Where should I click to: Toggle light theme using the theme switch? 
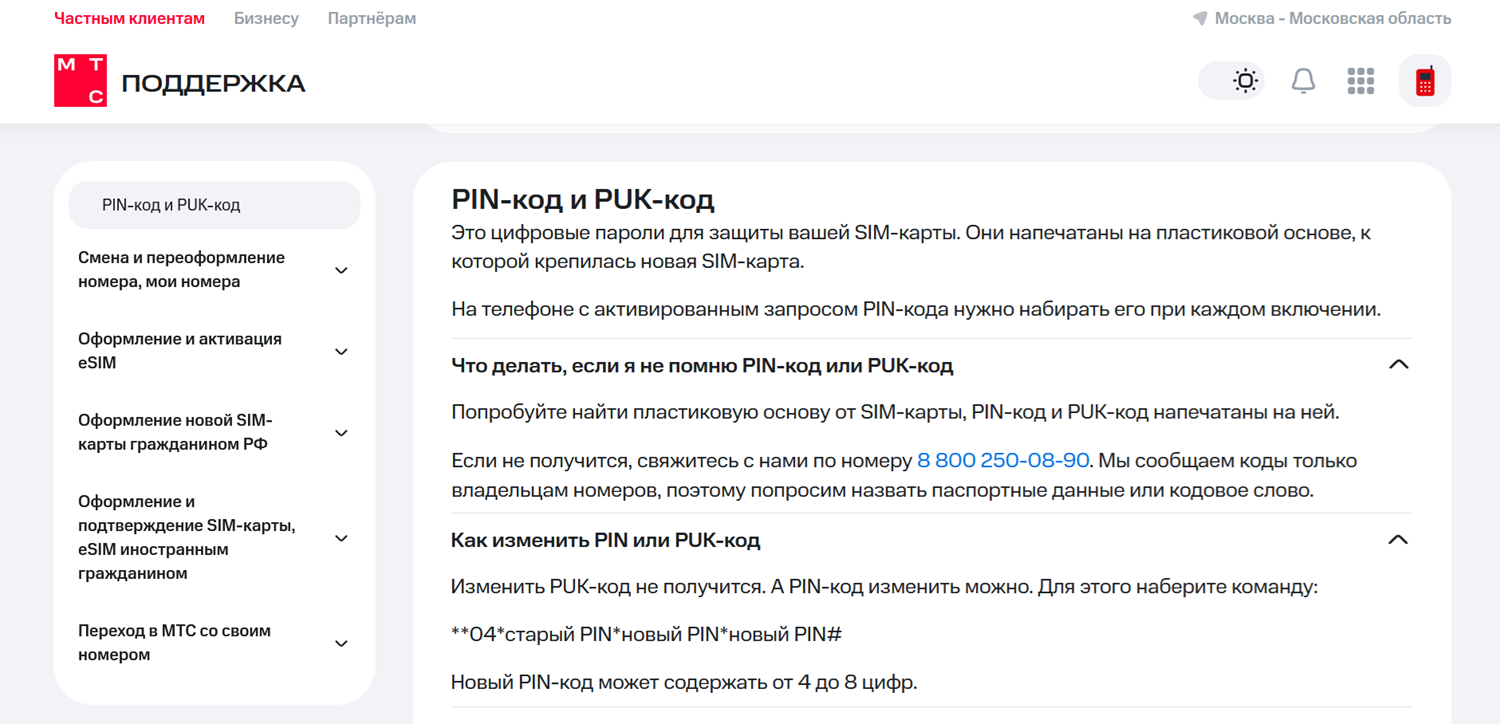tap(1231, 80)
